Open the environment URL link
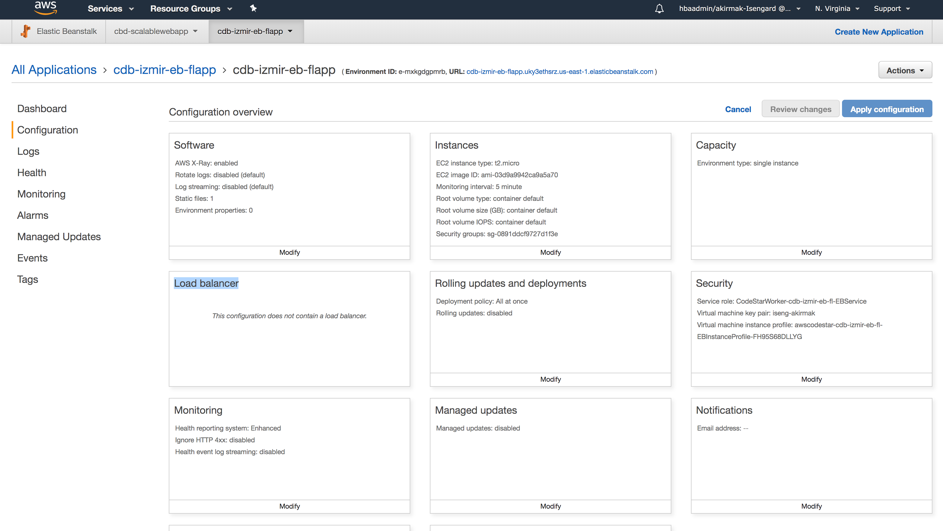This screenshot has height=531, width=943. pos(560,72)
